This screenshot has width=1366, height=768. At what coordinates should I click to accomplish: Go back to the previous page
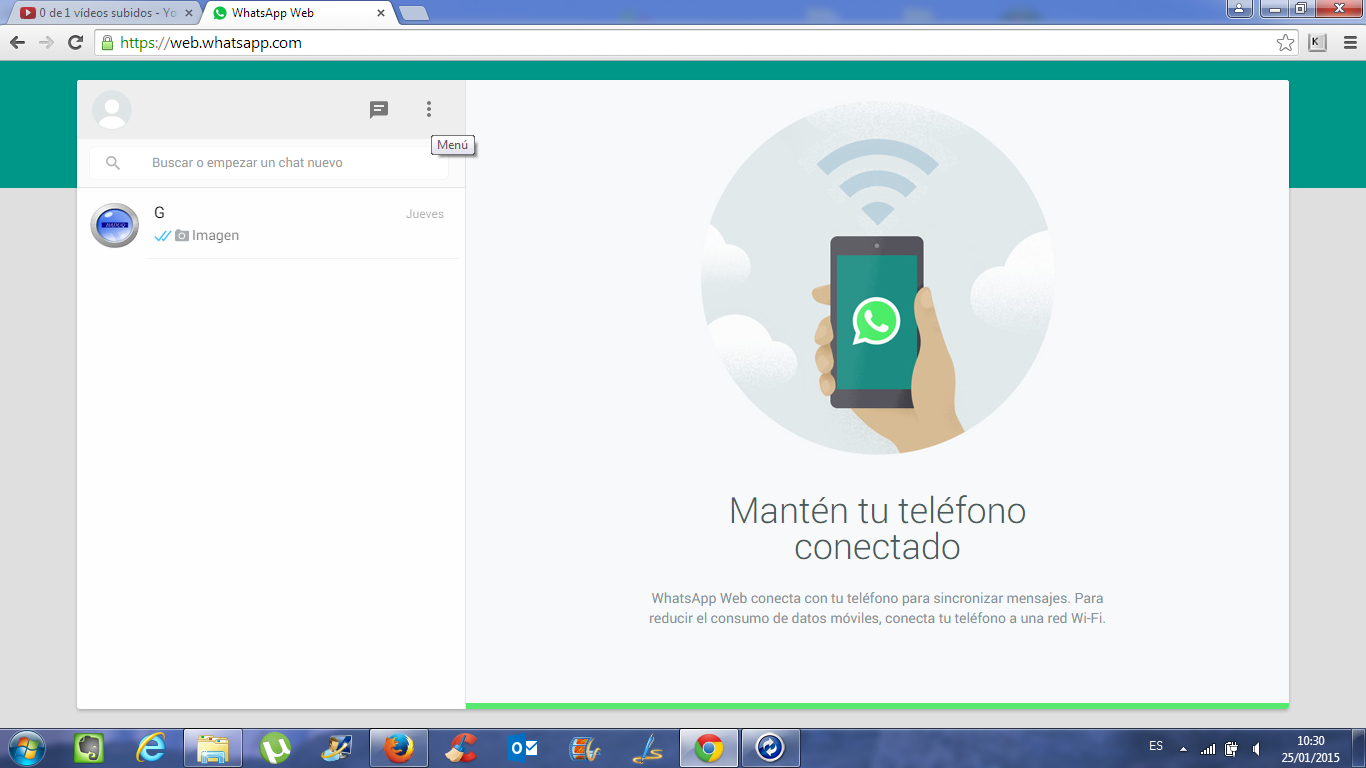pyautogui.click(x=17, y=42)
